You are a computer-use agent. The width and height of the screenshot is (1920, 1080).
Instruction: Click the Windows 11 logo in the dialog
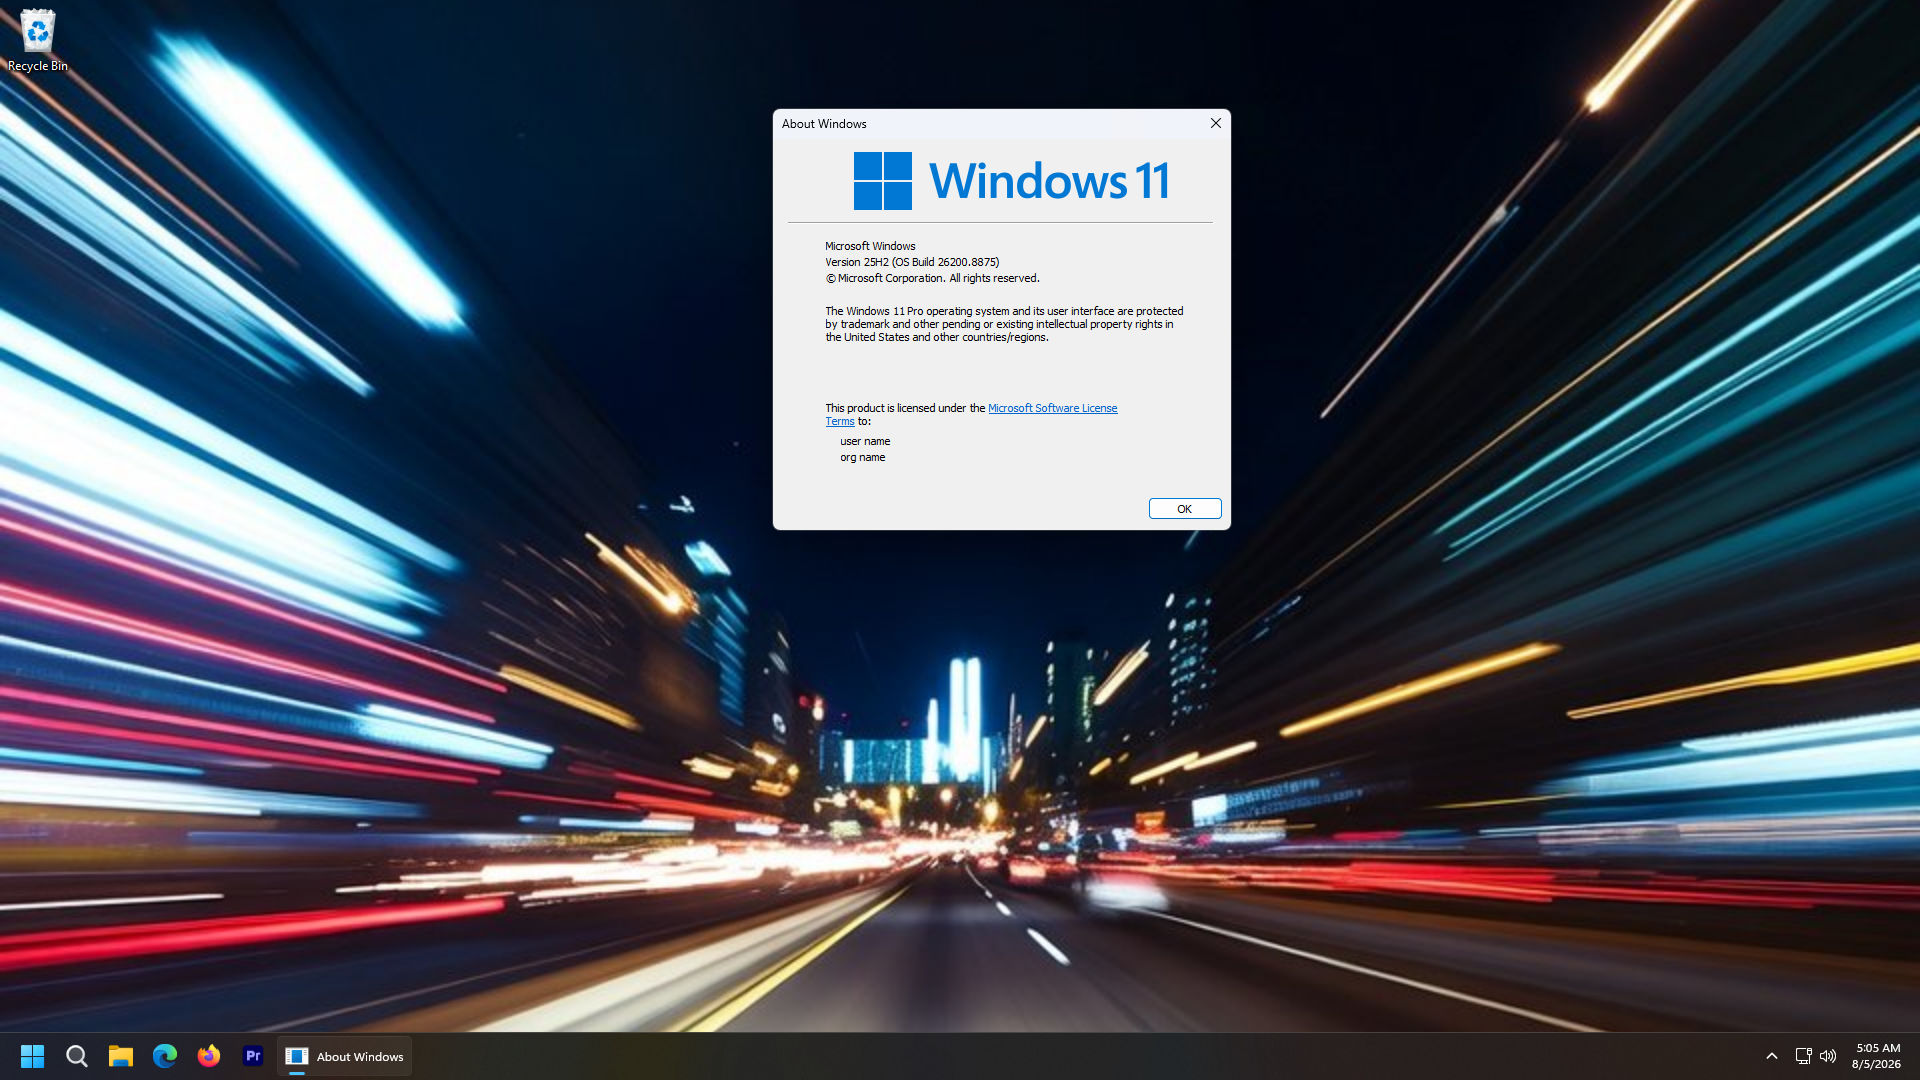[1011, 181]
